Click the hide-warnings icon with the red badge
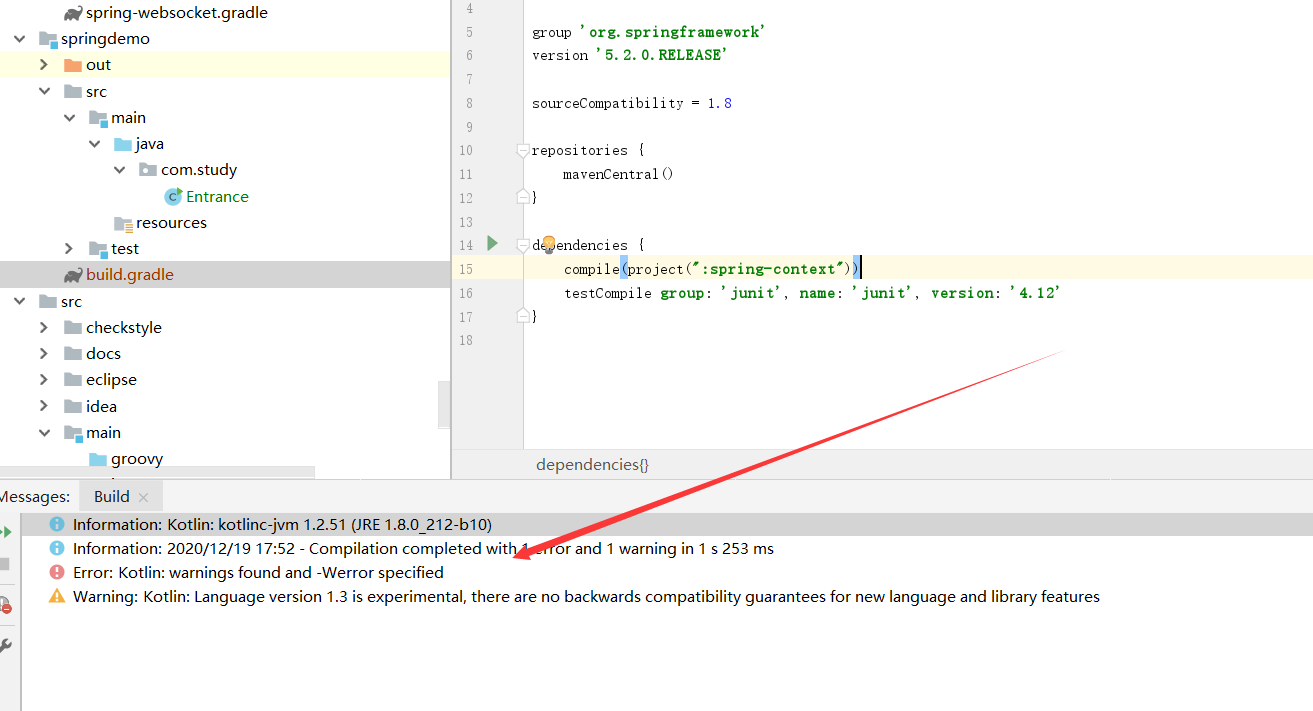The image size is (1313, 711). (x=6, y=604)
